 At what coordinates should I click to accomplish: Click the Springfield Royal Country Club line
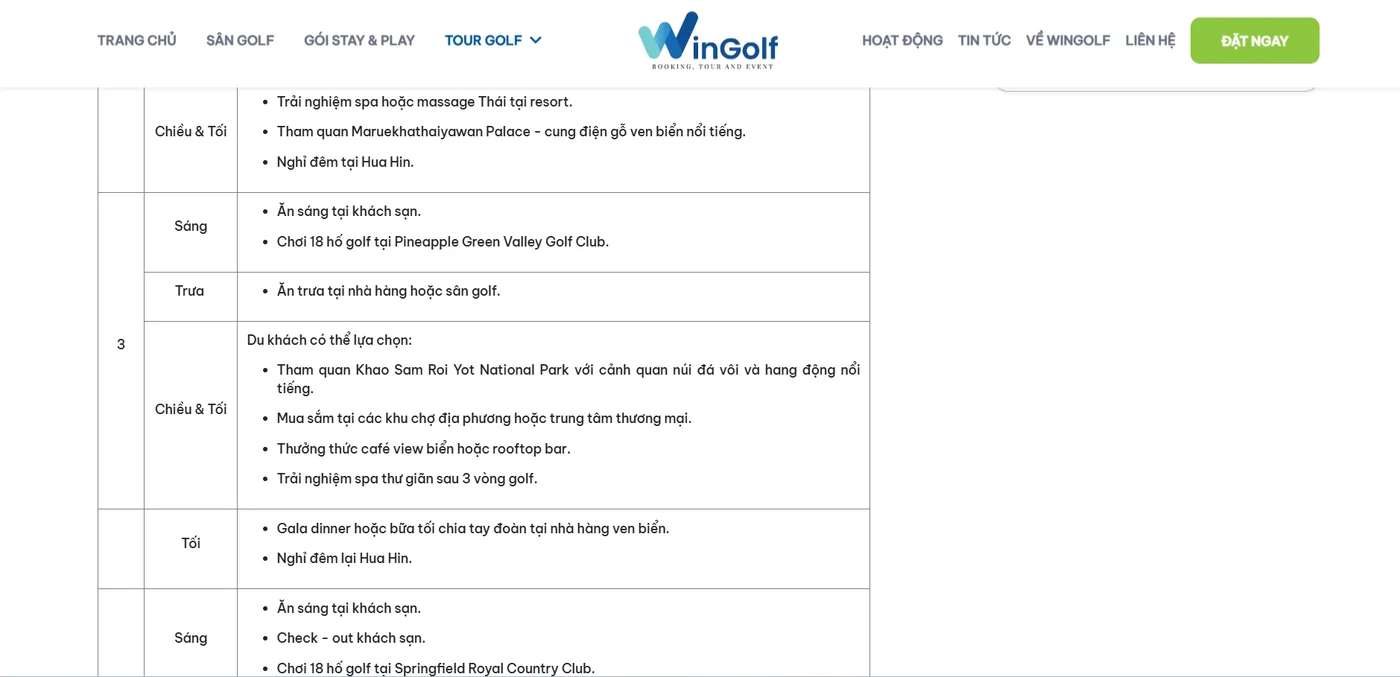coord(436,668)
